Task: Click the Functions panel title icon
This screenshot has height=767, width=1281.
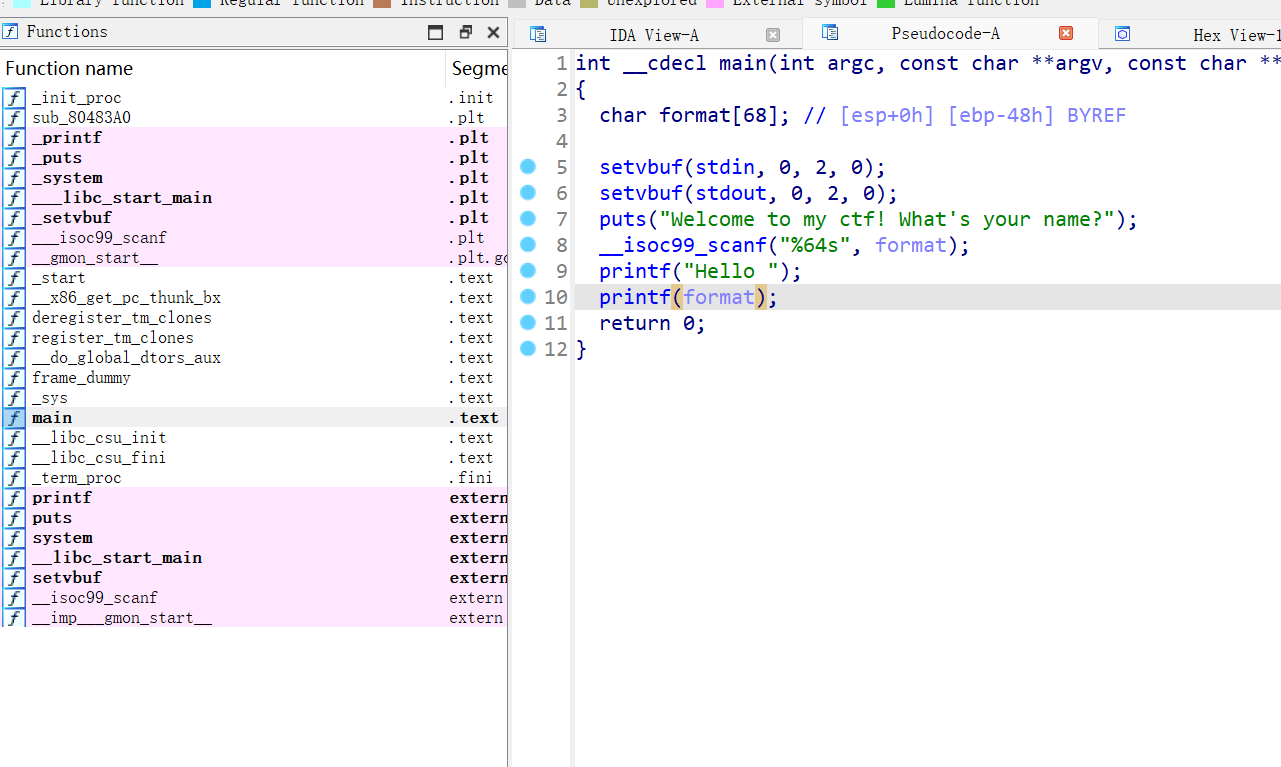Action: [11, 32]
